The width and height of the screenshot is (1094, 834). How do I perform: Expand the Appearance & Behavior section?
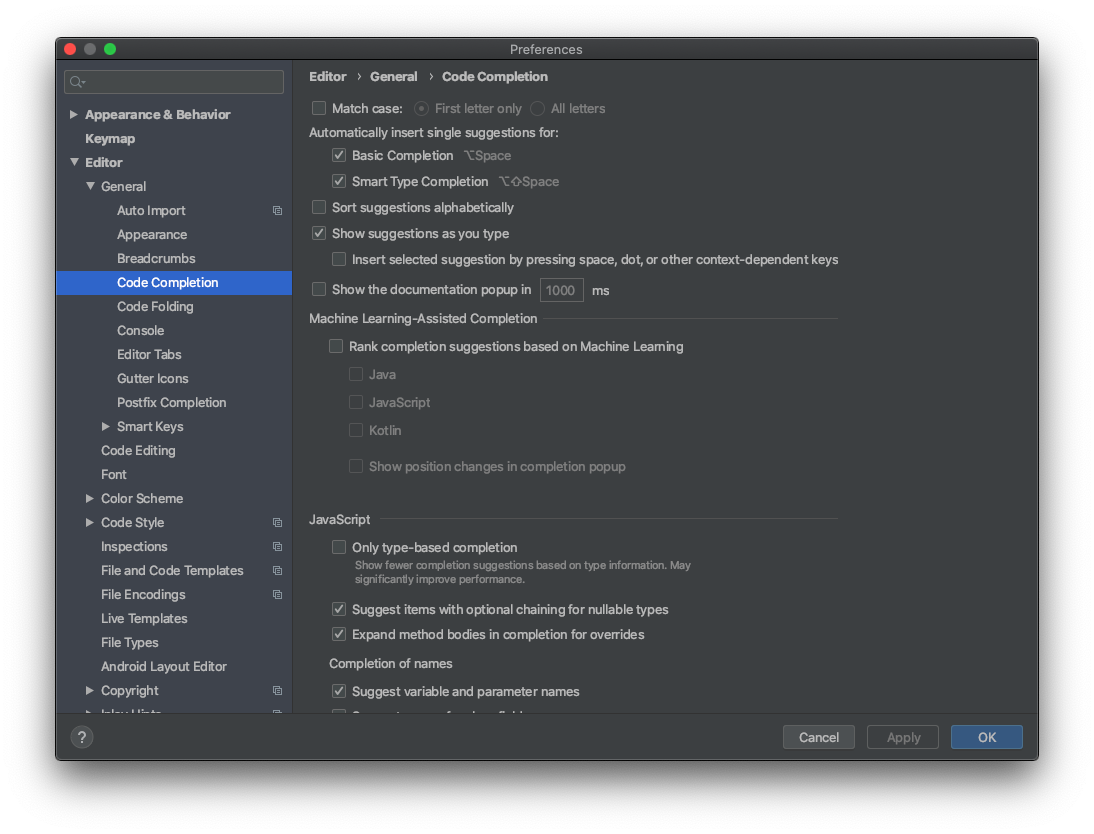coord(74,114)
